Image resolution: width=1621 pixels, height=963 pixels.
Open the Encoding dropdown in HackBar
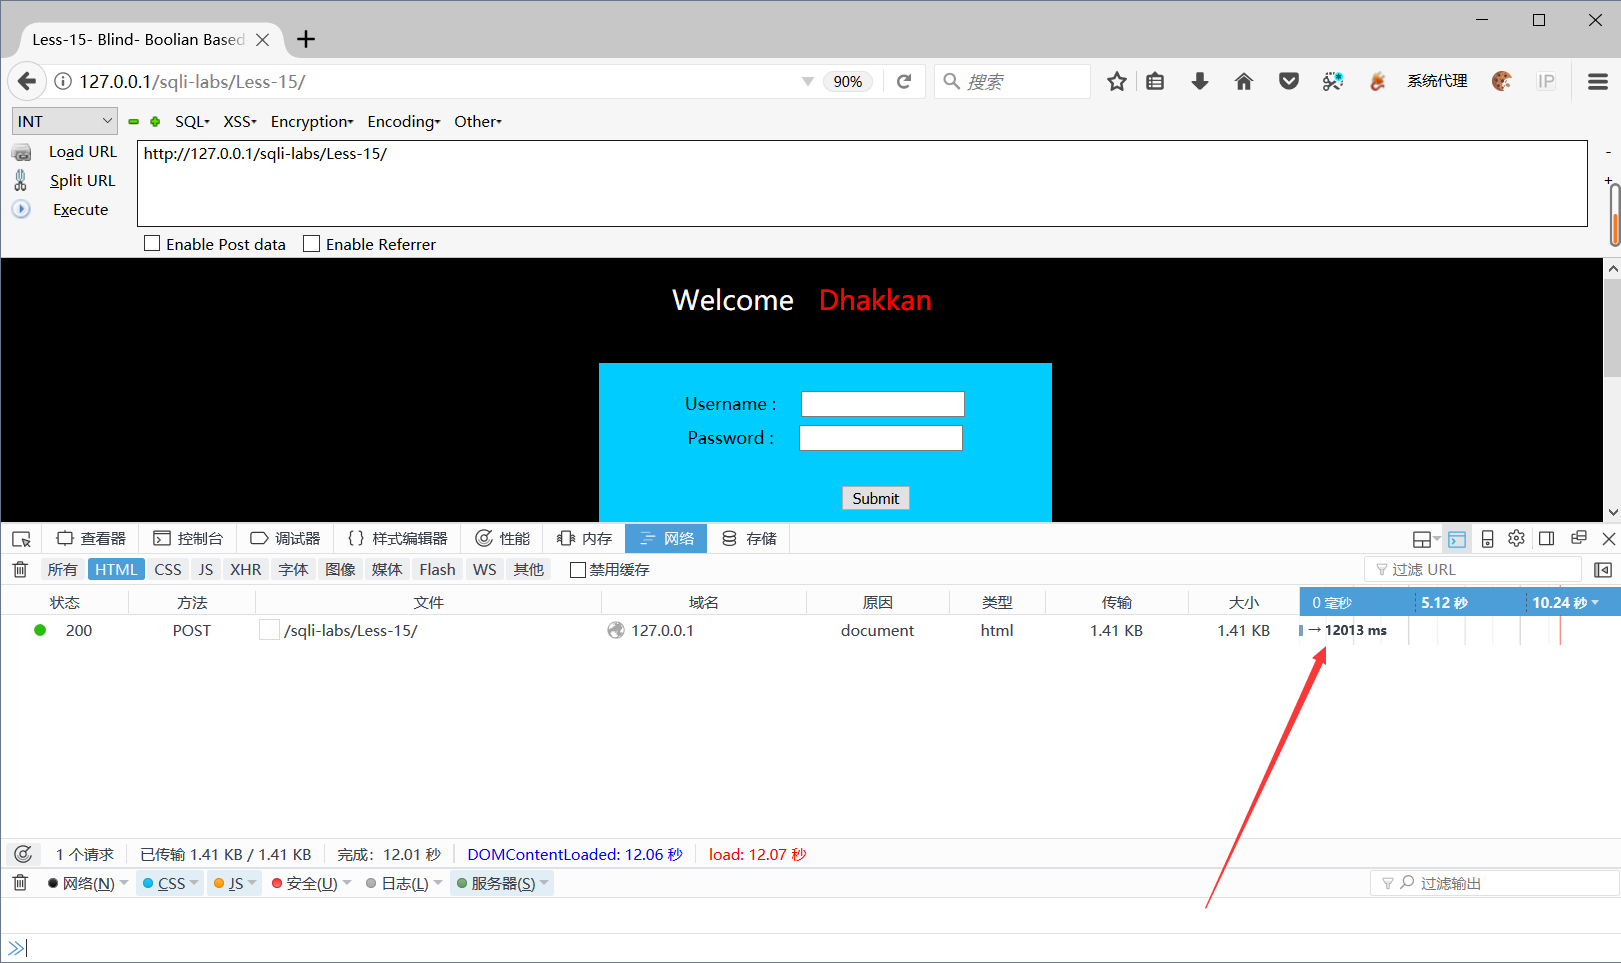(x=403, y=121)
